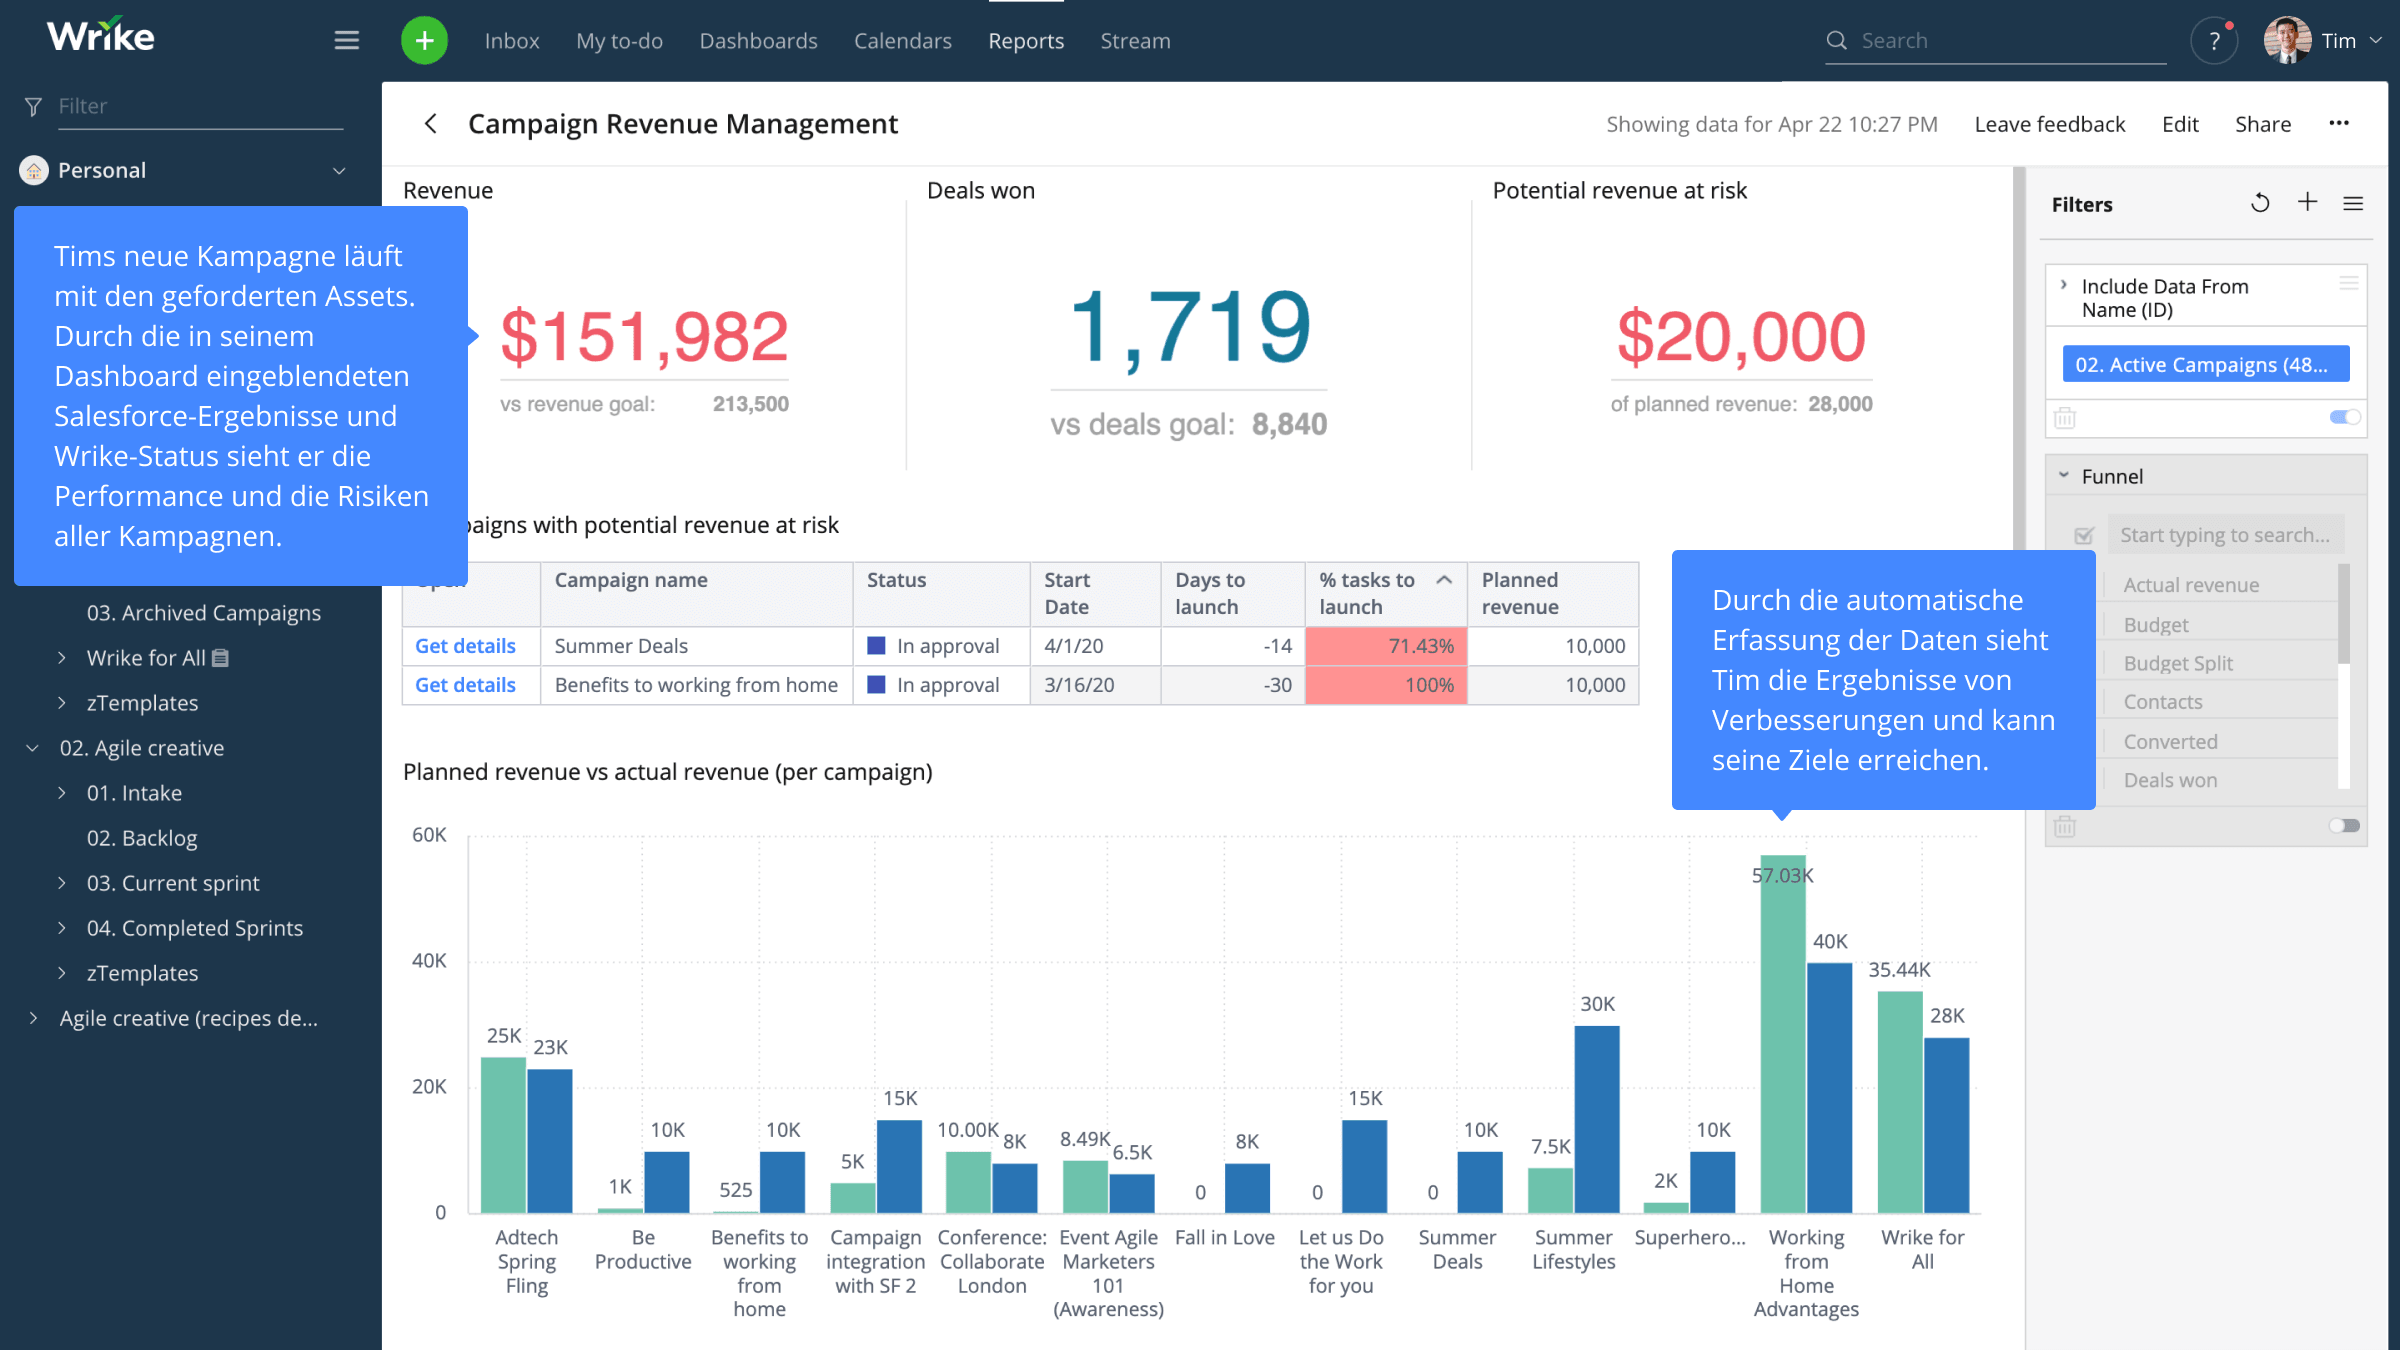2400x1350 pixels.
Task: Click the Personal space icon
Action: pyautogui.click(x=34, y=170)
